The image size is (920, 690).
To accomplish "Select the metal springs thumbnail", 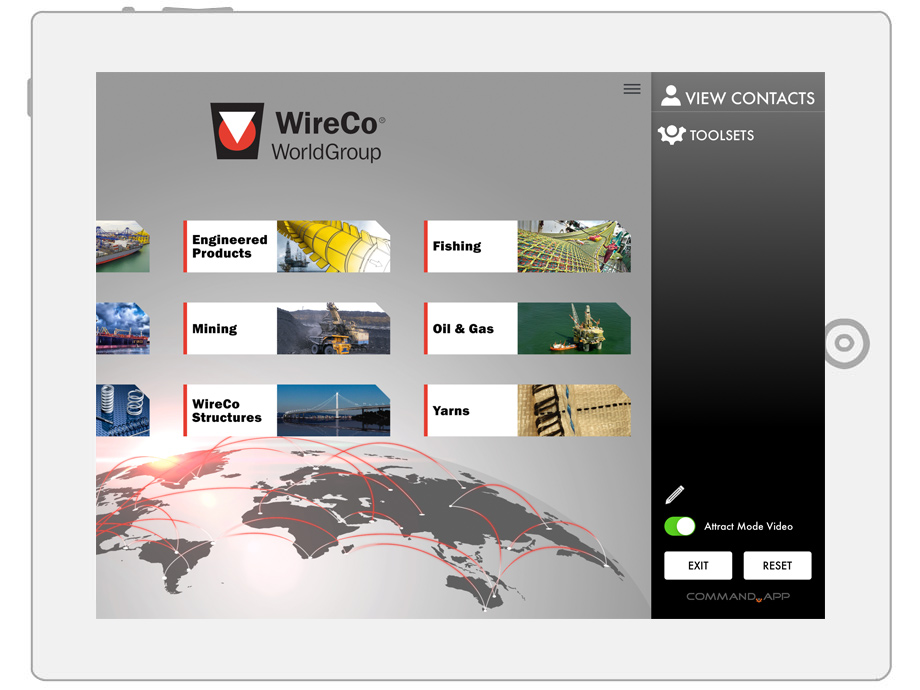I will coord(123,411).
